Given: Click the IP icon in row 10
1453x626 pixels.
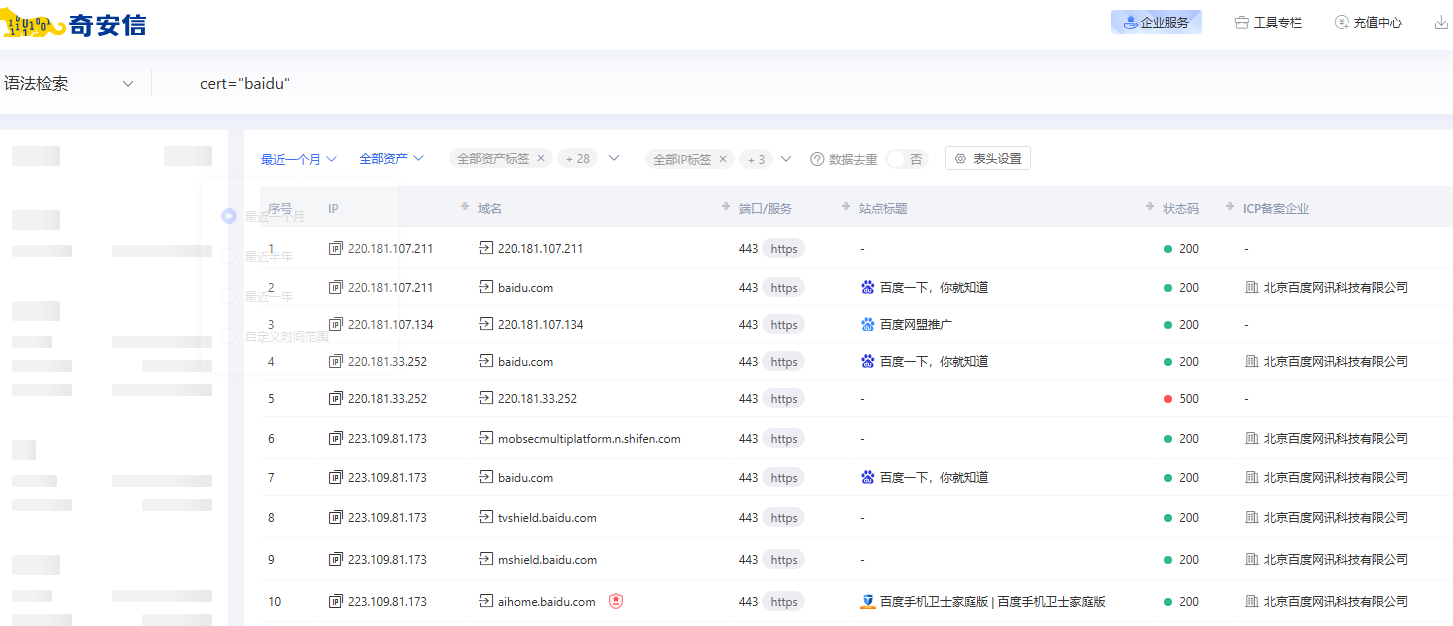Looking at the screenshot, I should (335, 601).
